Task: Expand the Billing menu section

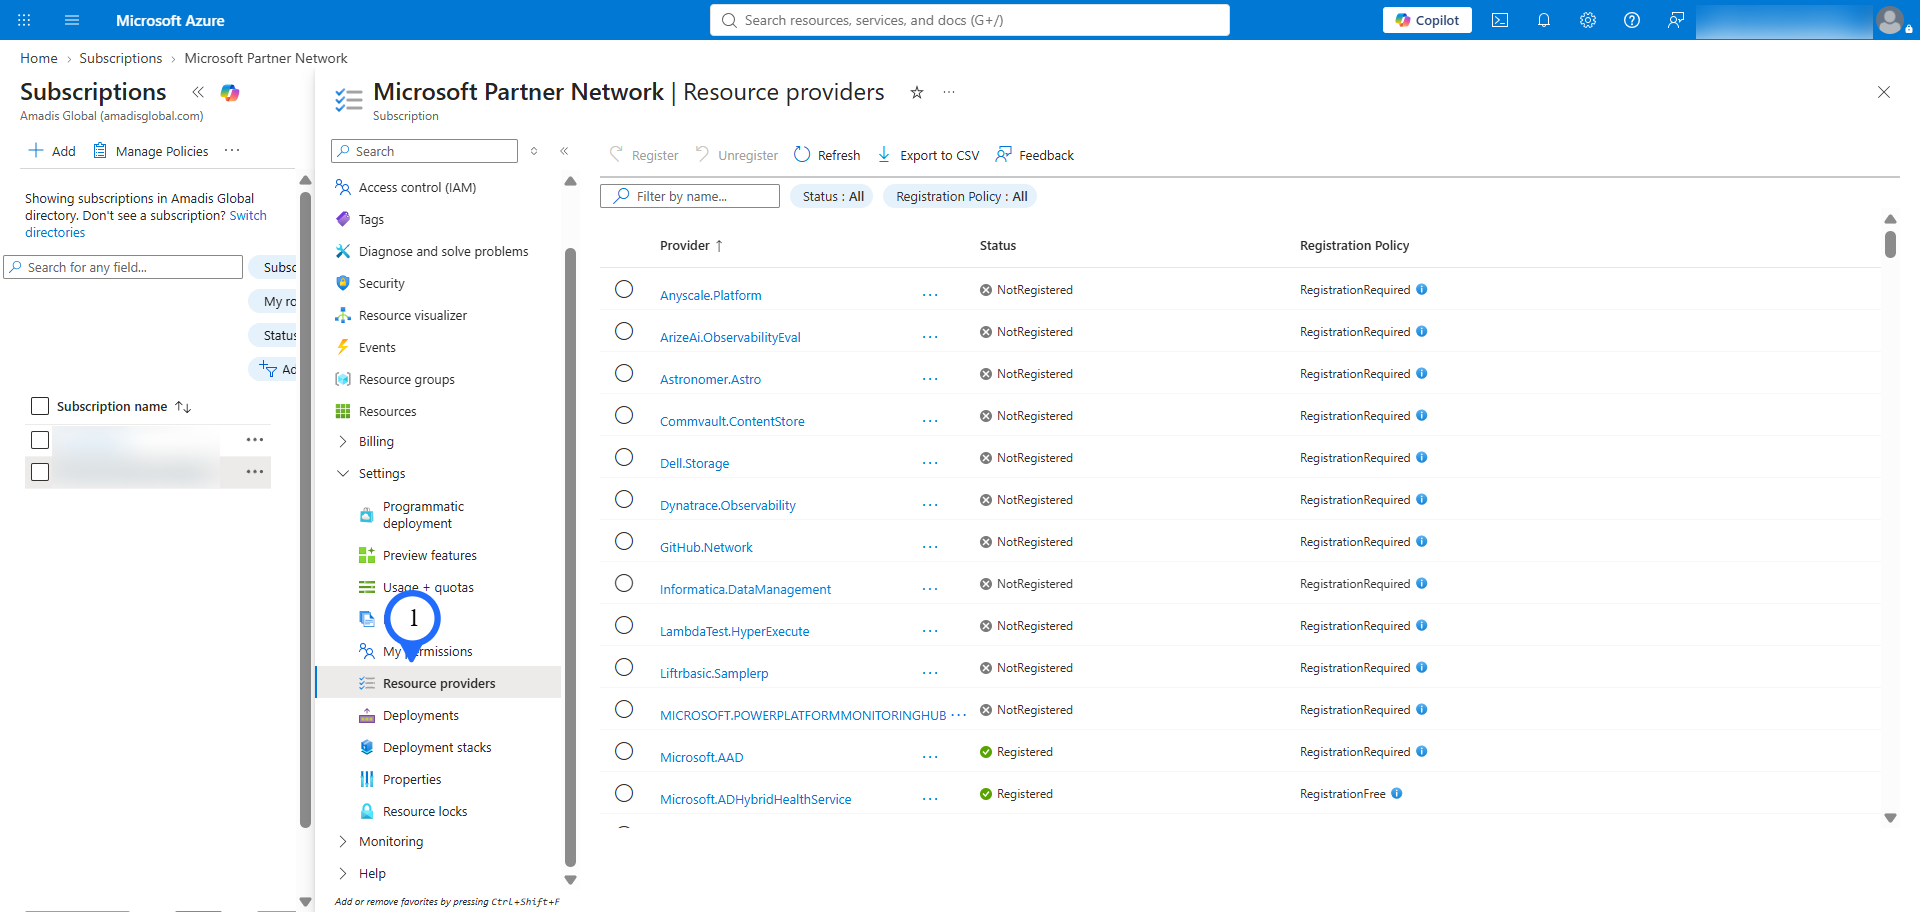Action: [x=343, y=441]
